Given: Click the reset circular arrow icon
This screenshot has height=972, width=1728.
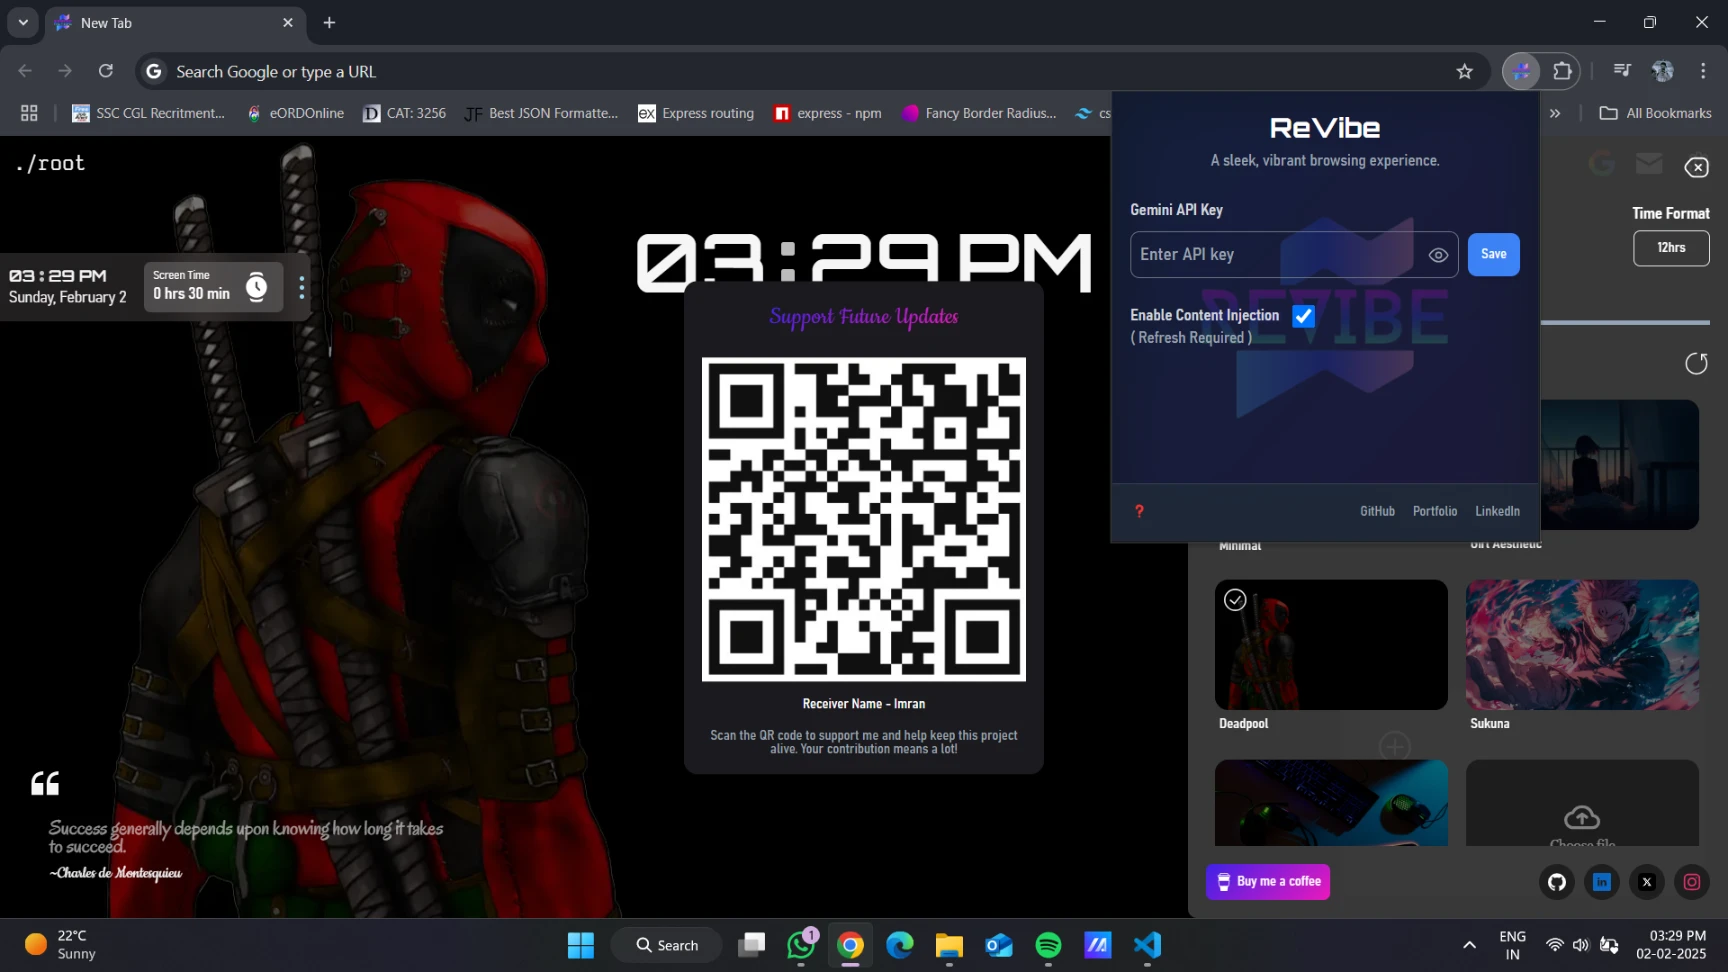Looking at the screenshot, I should point(1696,363).
